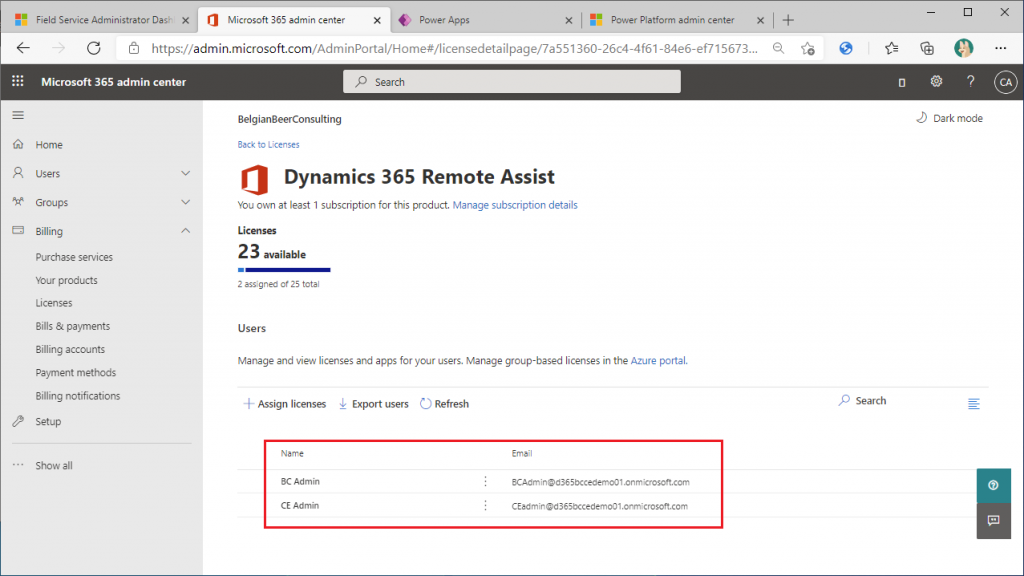The height and width of the screenshot is (576, 1024).
Task: Close the Power Platform admin center tab
Action: pyautogui.click(x=760, y=20)
